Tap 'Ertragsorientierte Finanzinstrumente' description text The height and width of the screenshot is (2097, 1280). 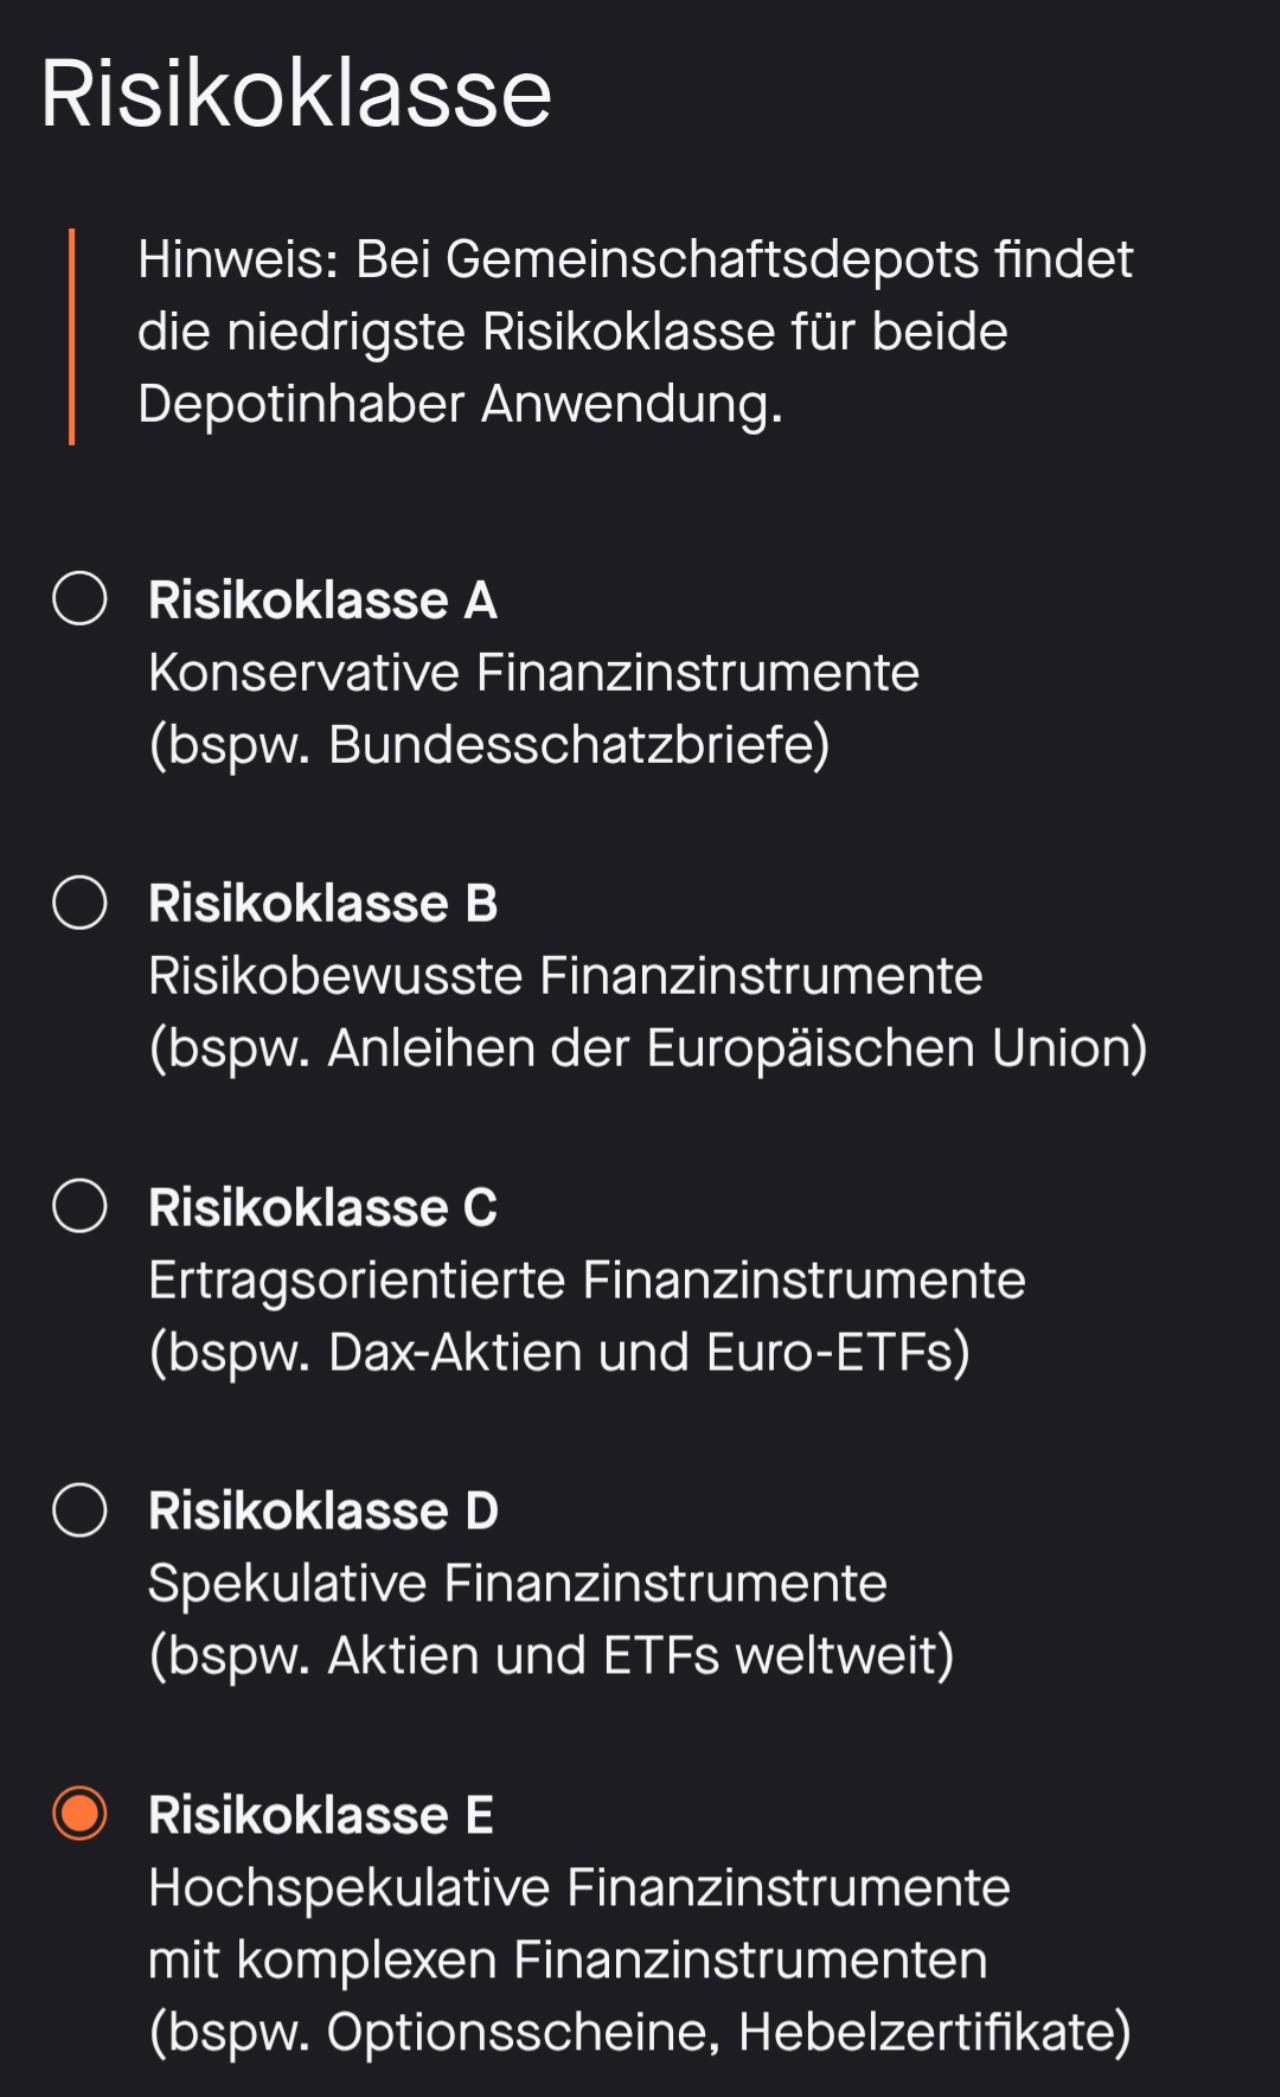coord(586,1280)
